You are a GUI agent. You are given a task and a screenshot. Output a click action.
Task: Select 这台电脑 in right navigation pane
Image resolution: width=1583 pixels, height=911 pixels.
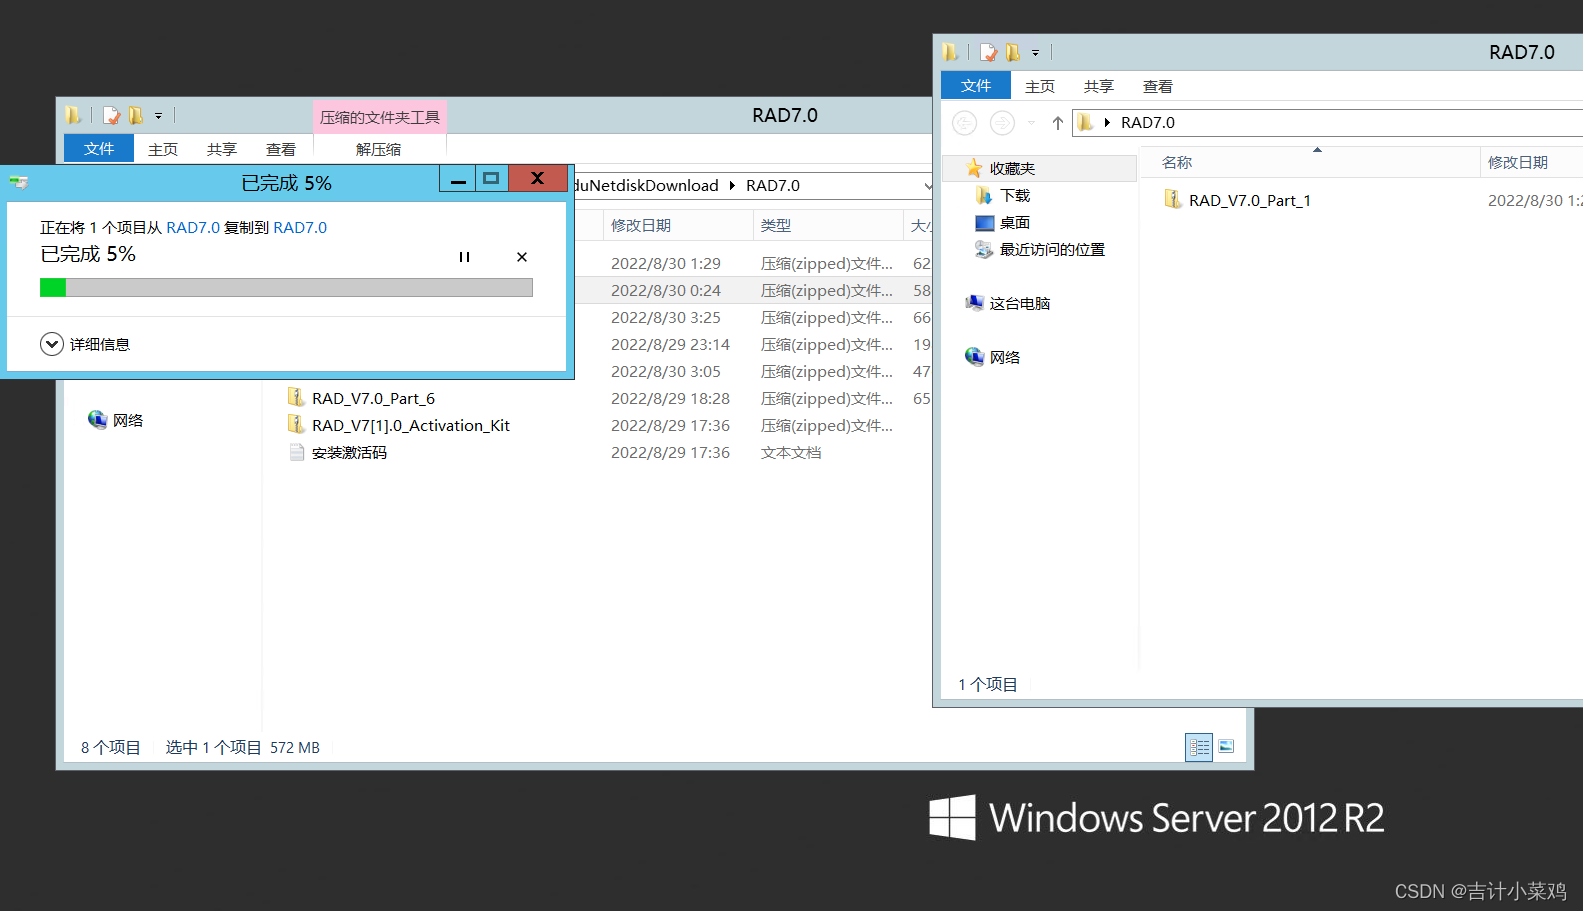1019,304
